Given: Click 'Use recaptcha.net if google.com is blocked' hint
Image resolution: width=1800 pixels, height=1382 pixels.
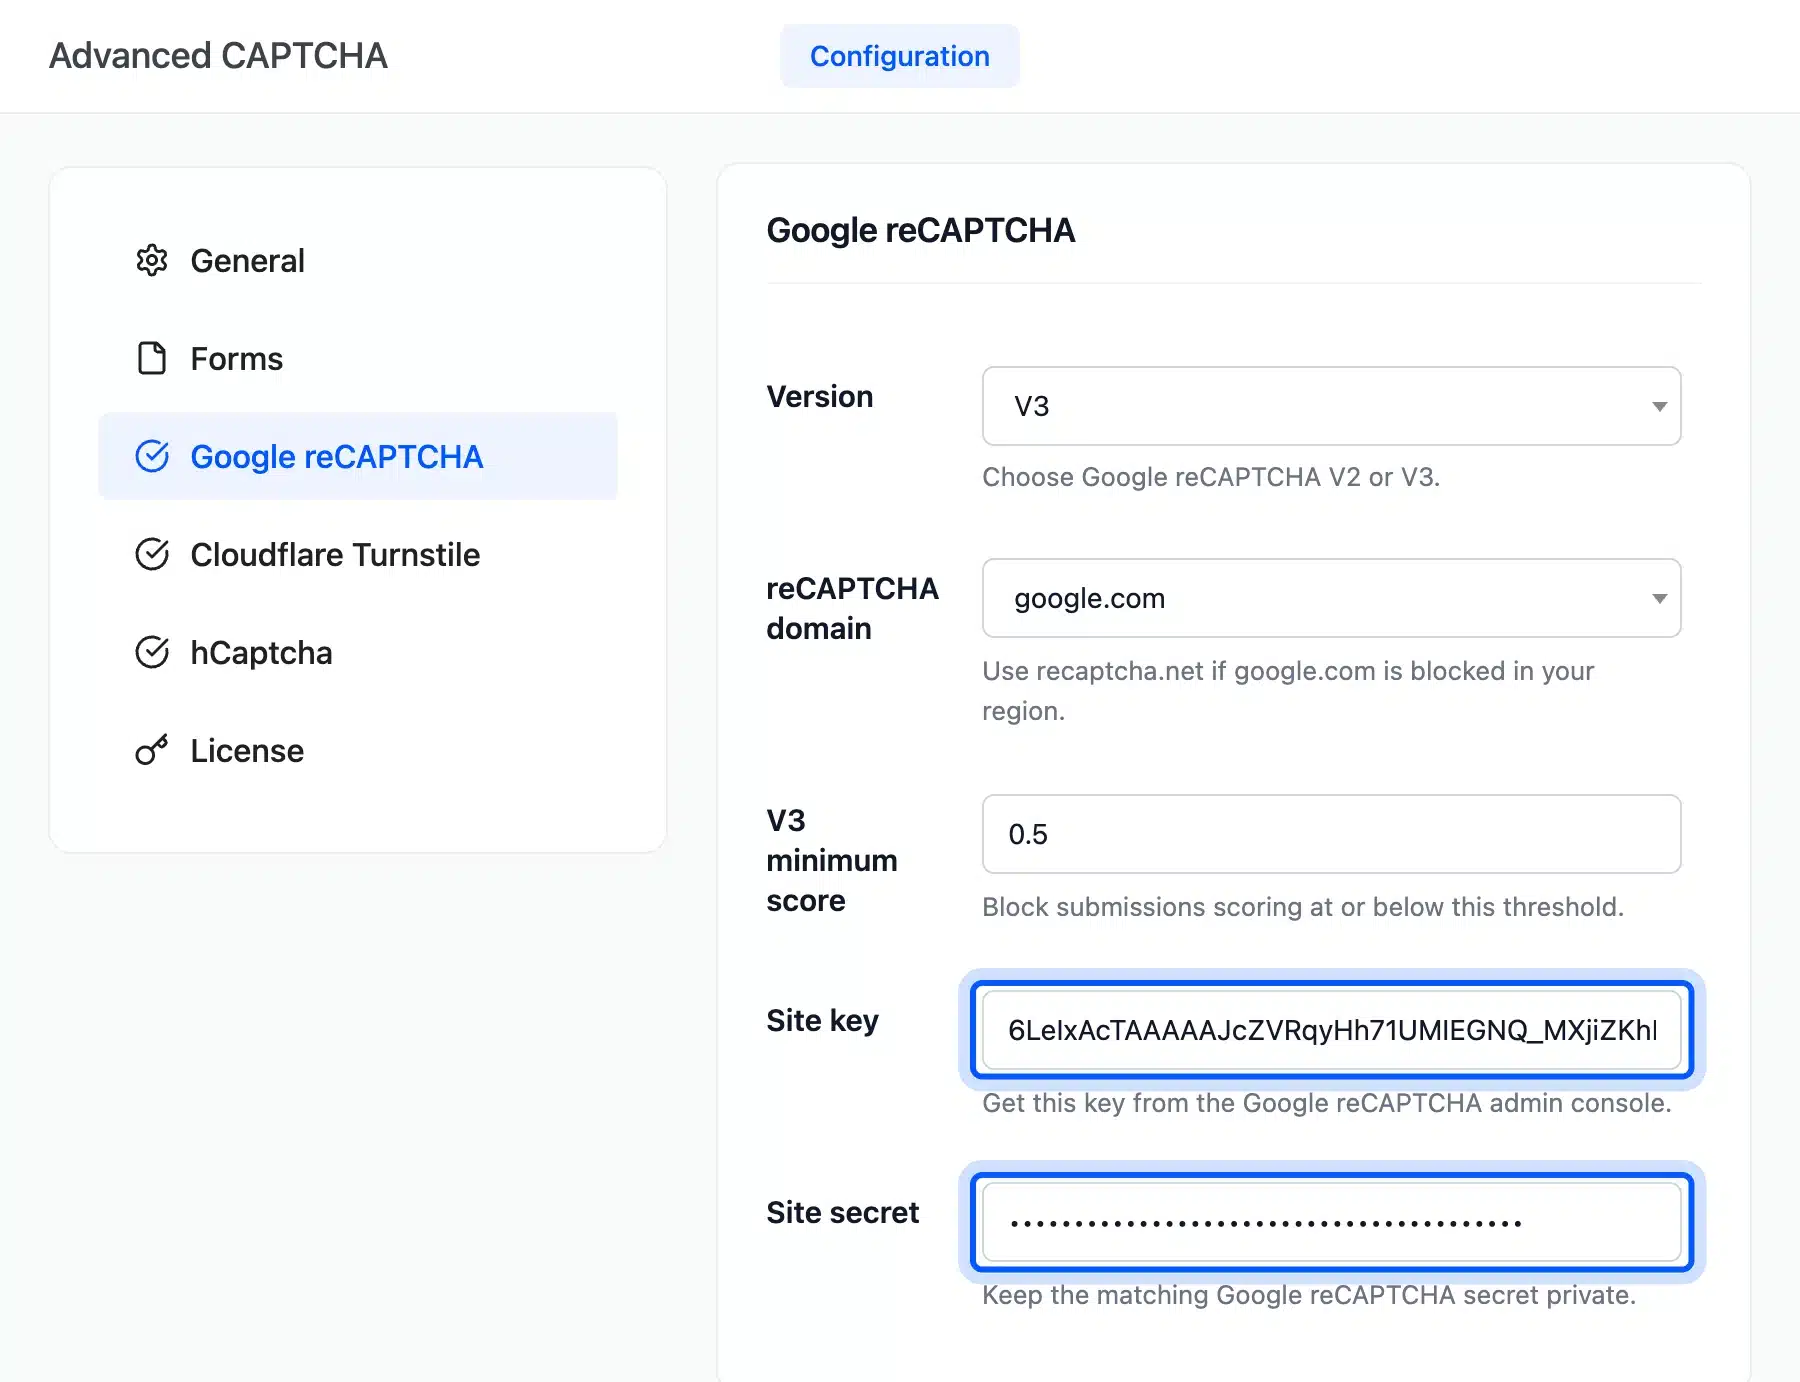Looking at the screenshot, I should pyautogui.click(x=1288, y=690).
